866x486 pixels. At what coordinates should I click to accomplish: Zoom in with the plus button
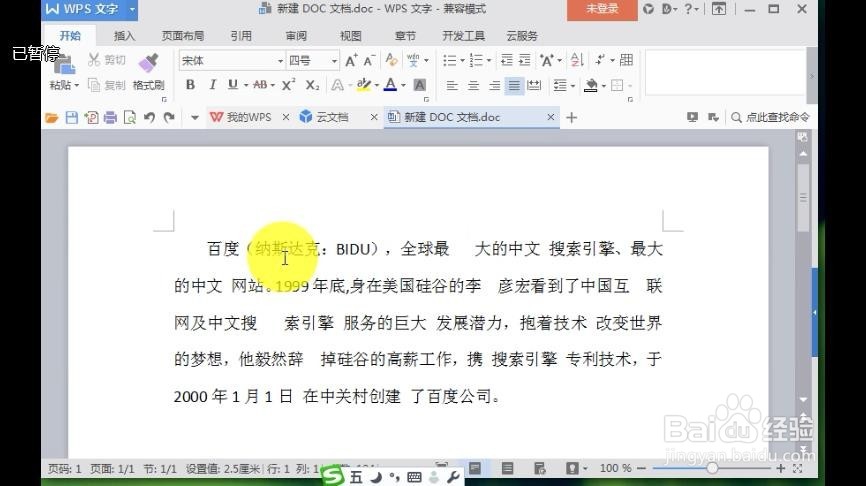pyautogui.click(x=780, y=468)
